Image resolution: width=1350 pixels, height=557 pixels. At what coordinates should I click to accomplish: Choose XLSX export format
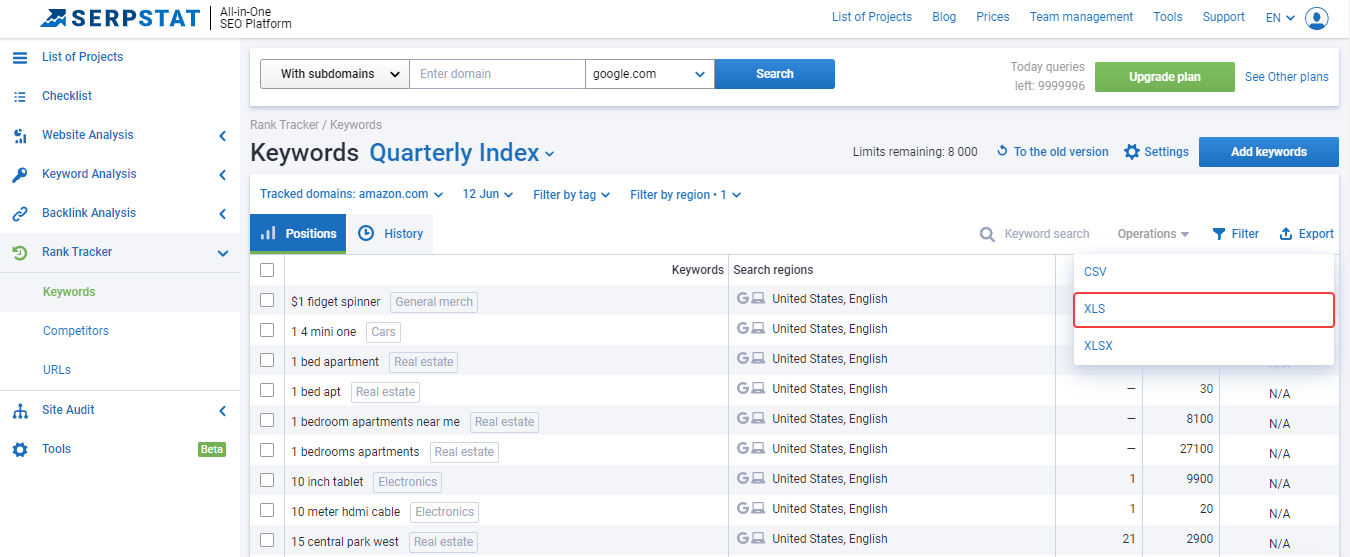(1203, 346)
